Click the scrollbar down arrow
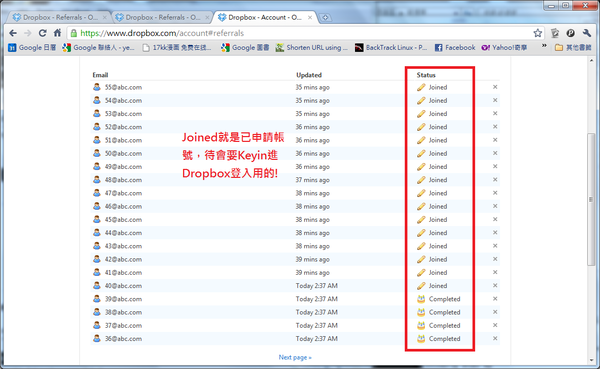This screenshot has width=600, height=369. point(591,360)
